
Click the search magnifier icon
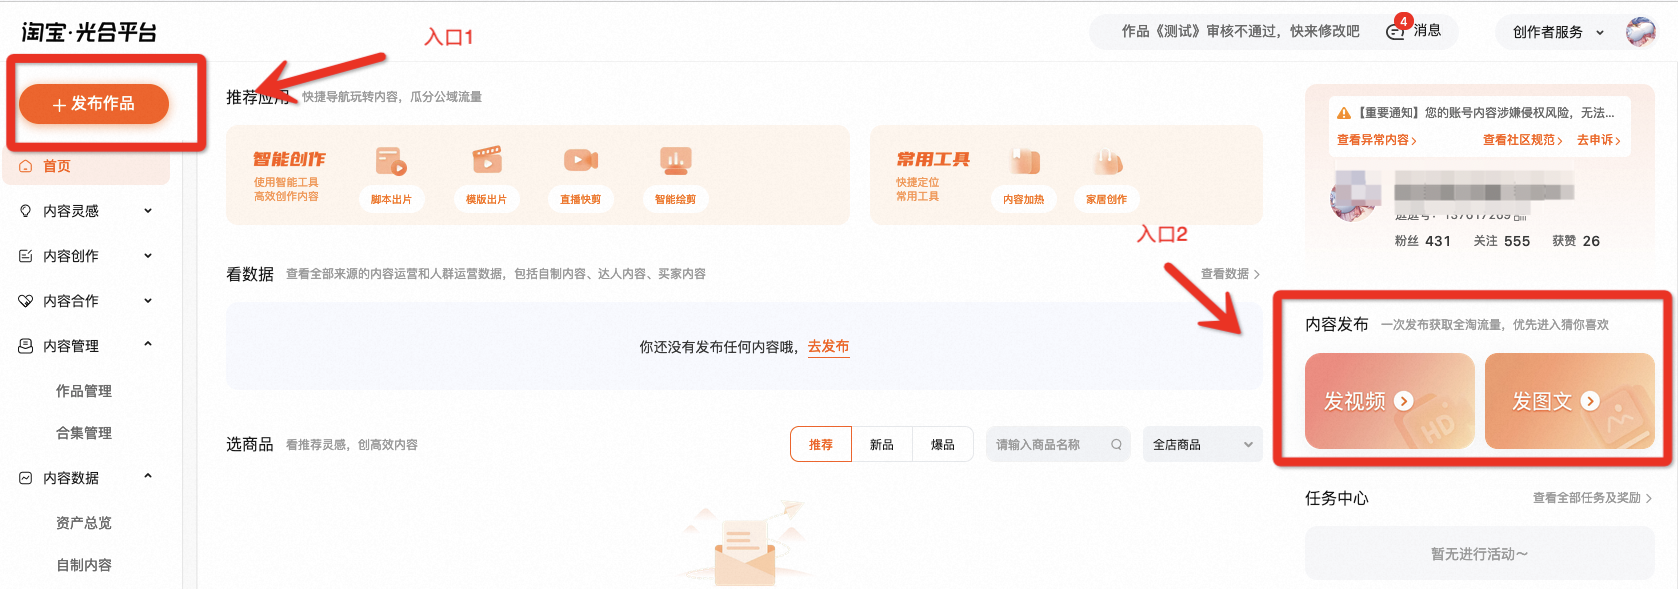[1116, 444]
